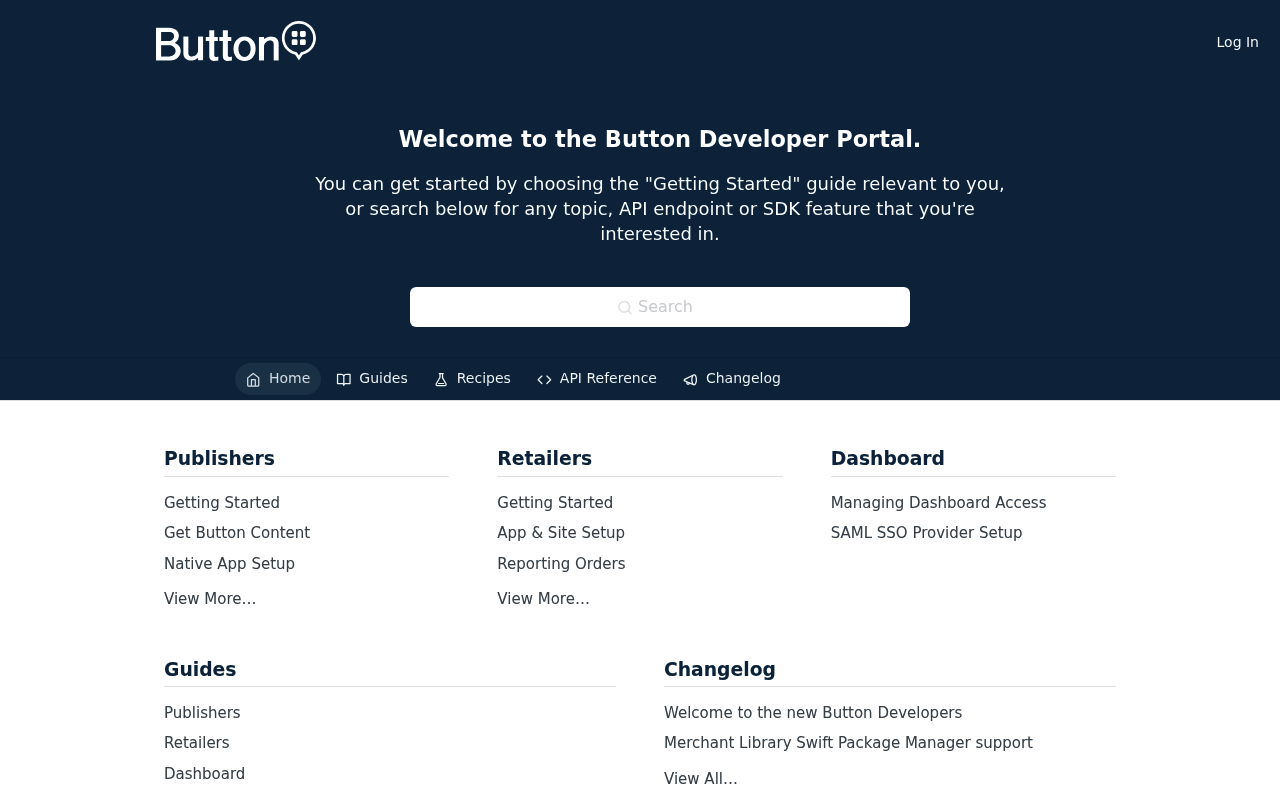Click the Button logo

pyautogui.click(x=236, y=41)
